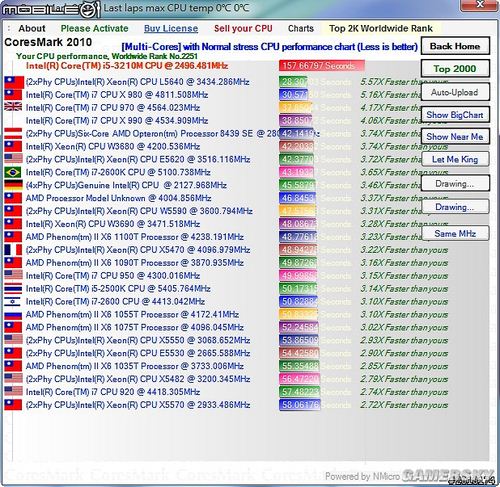The height and width of the screenshot is (487, 500).
Task: Click the Austrian flag beside AMD Opteron 8439 SE
Action: point(13,133)
